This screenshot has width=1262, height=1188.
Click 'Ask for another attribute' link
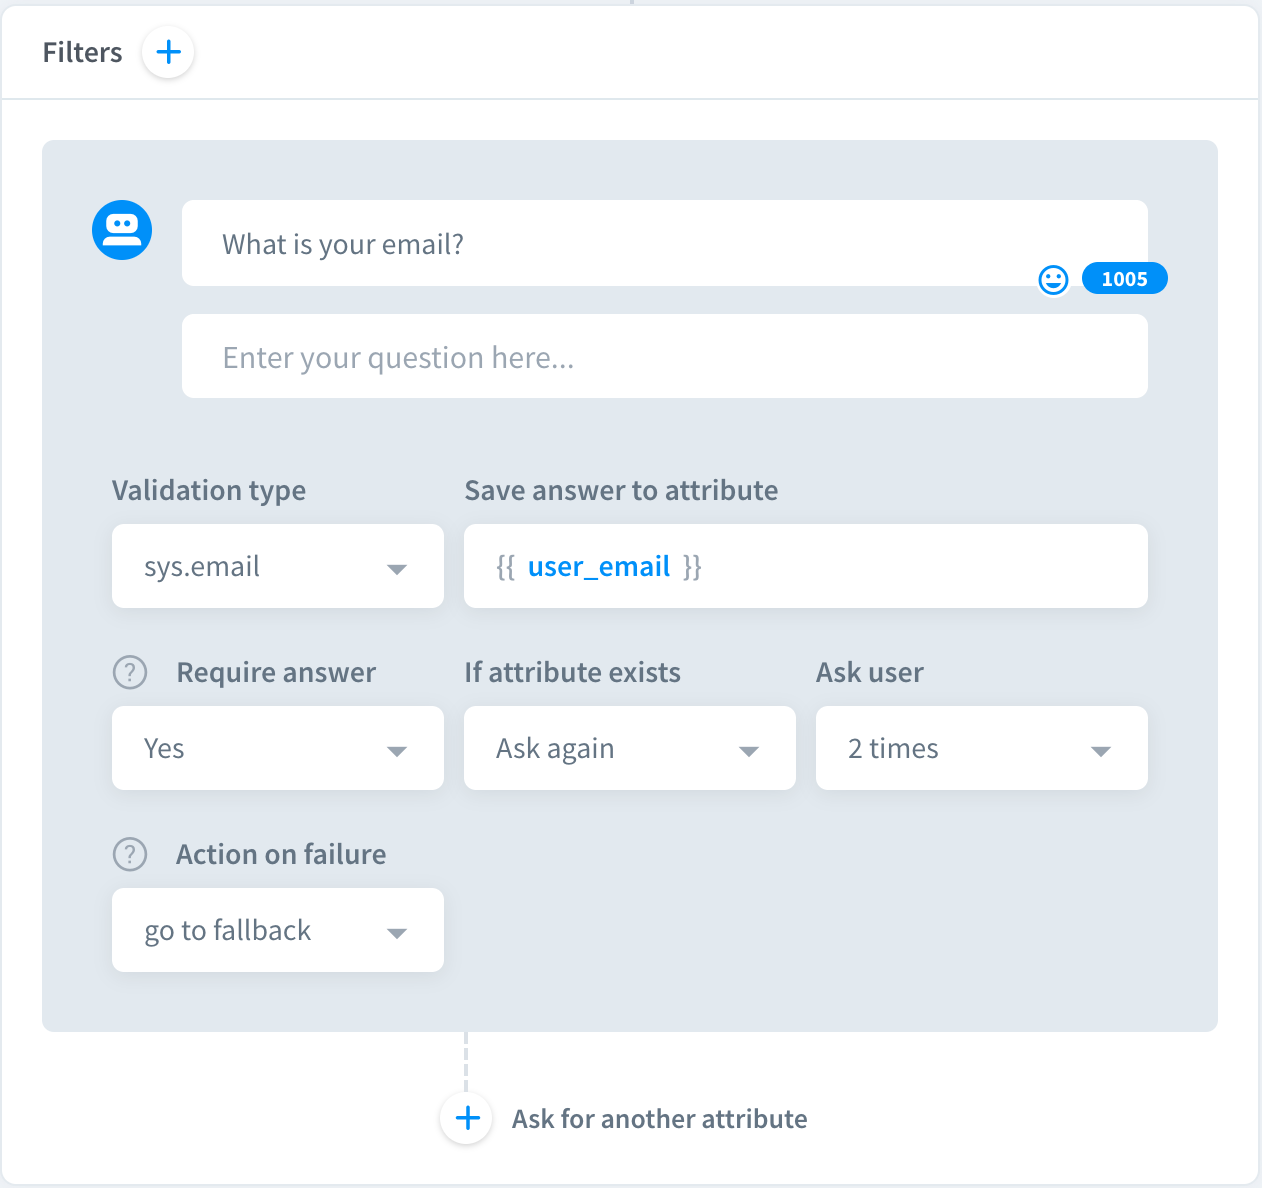(659, 1119)
